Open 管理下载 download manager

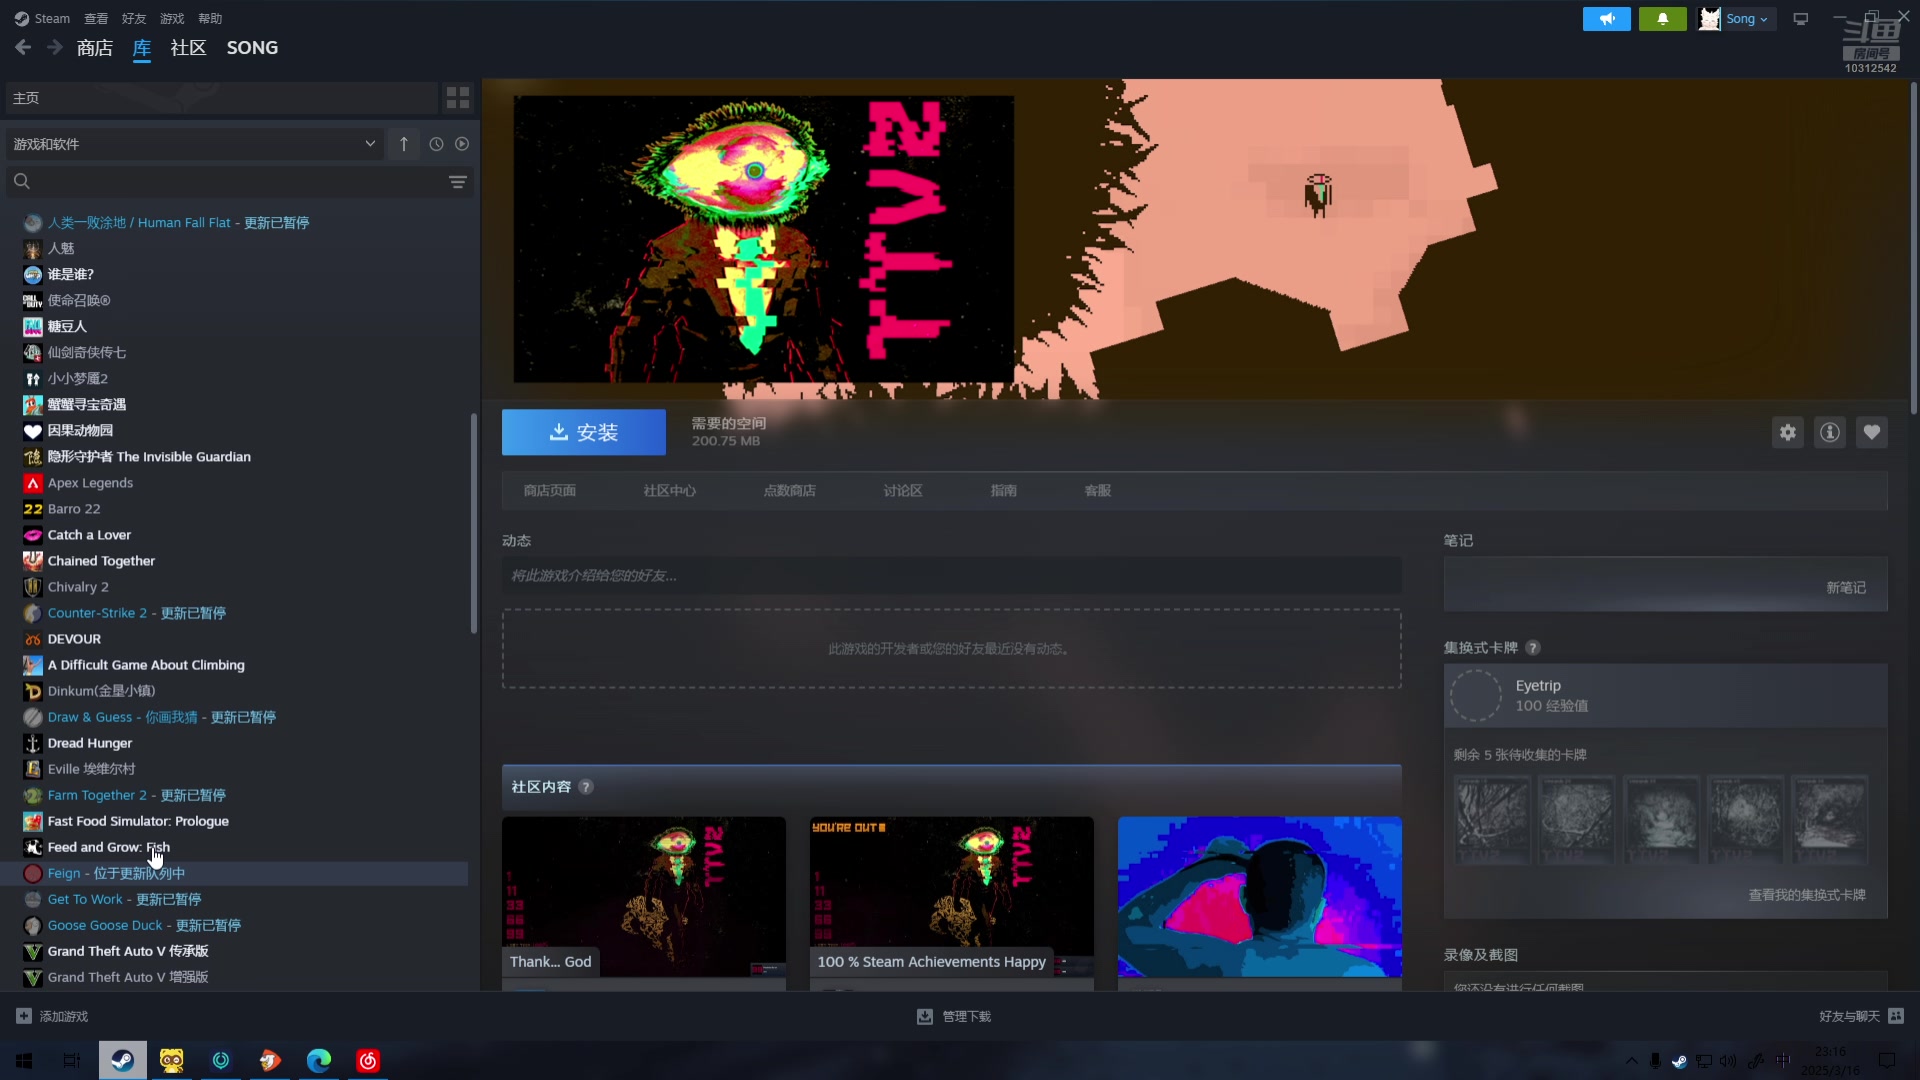pos(954,1016)
